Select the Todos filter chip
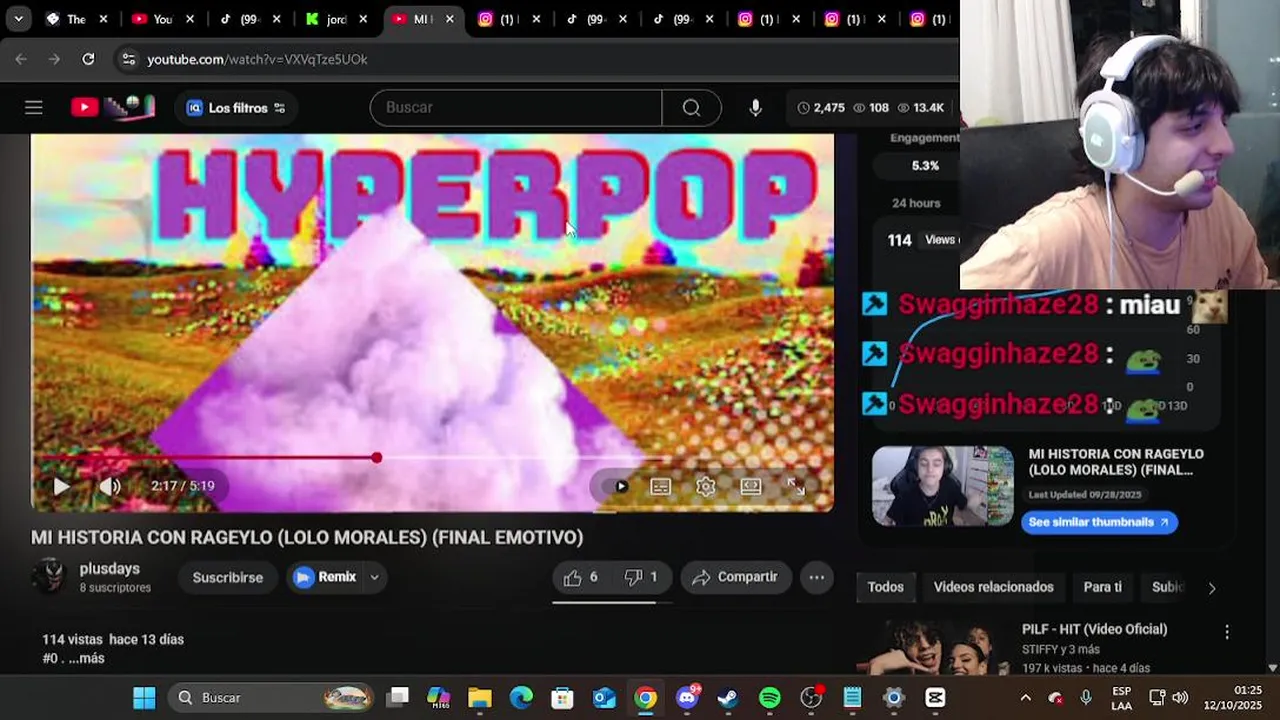1280x720 pixels. coord(885,587)
